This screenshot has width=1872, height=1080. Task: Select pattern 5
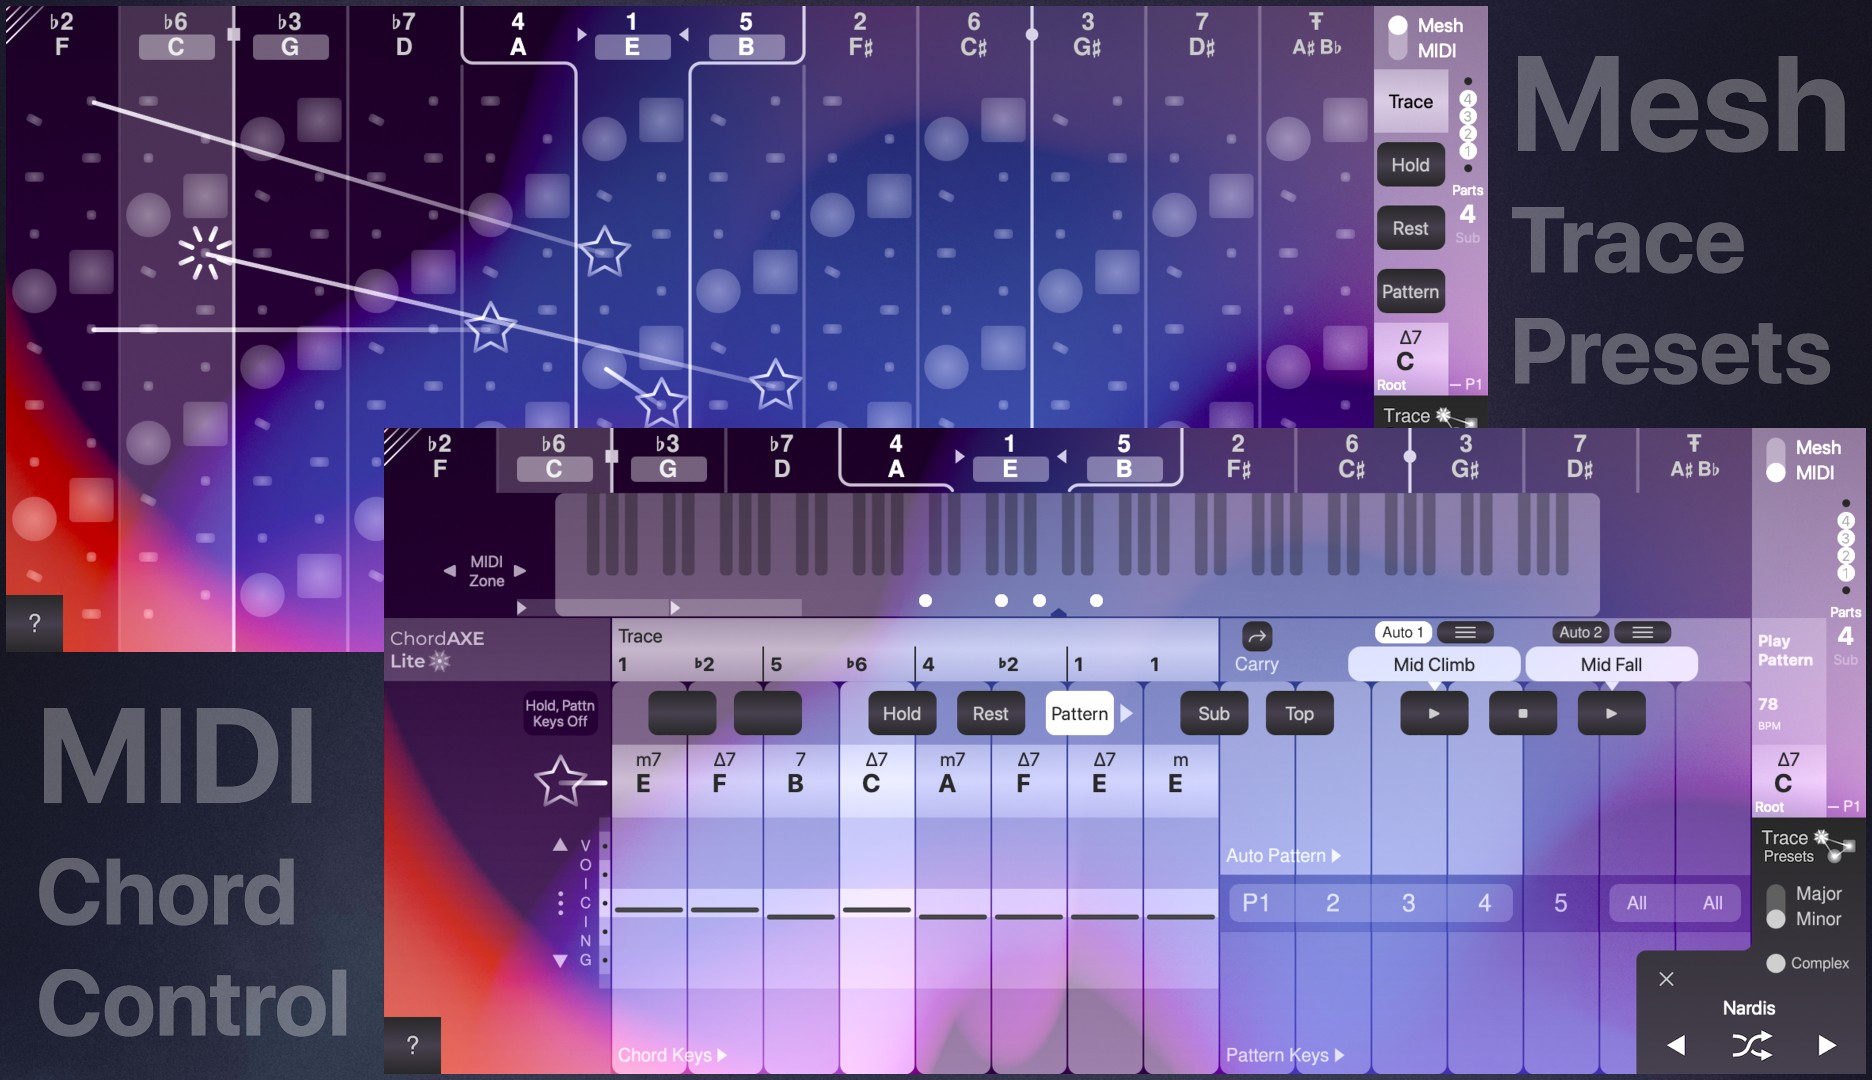(1560, 903)
